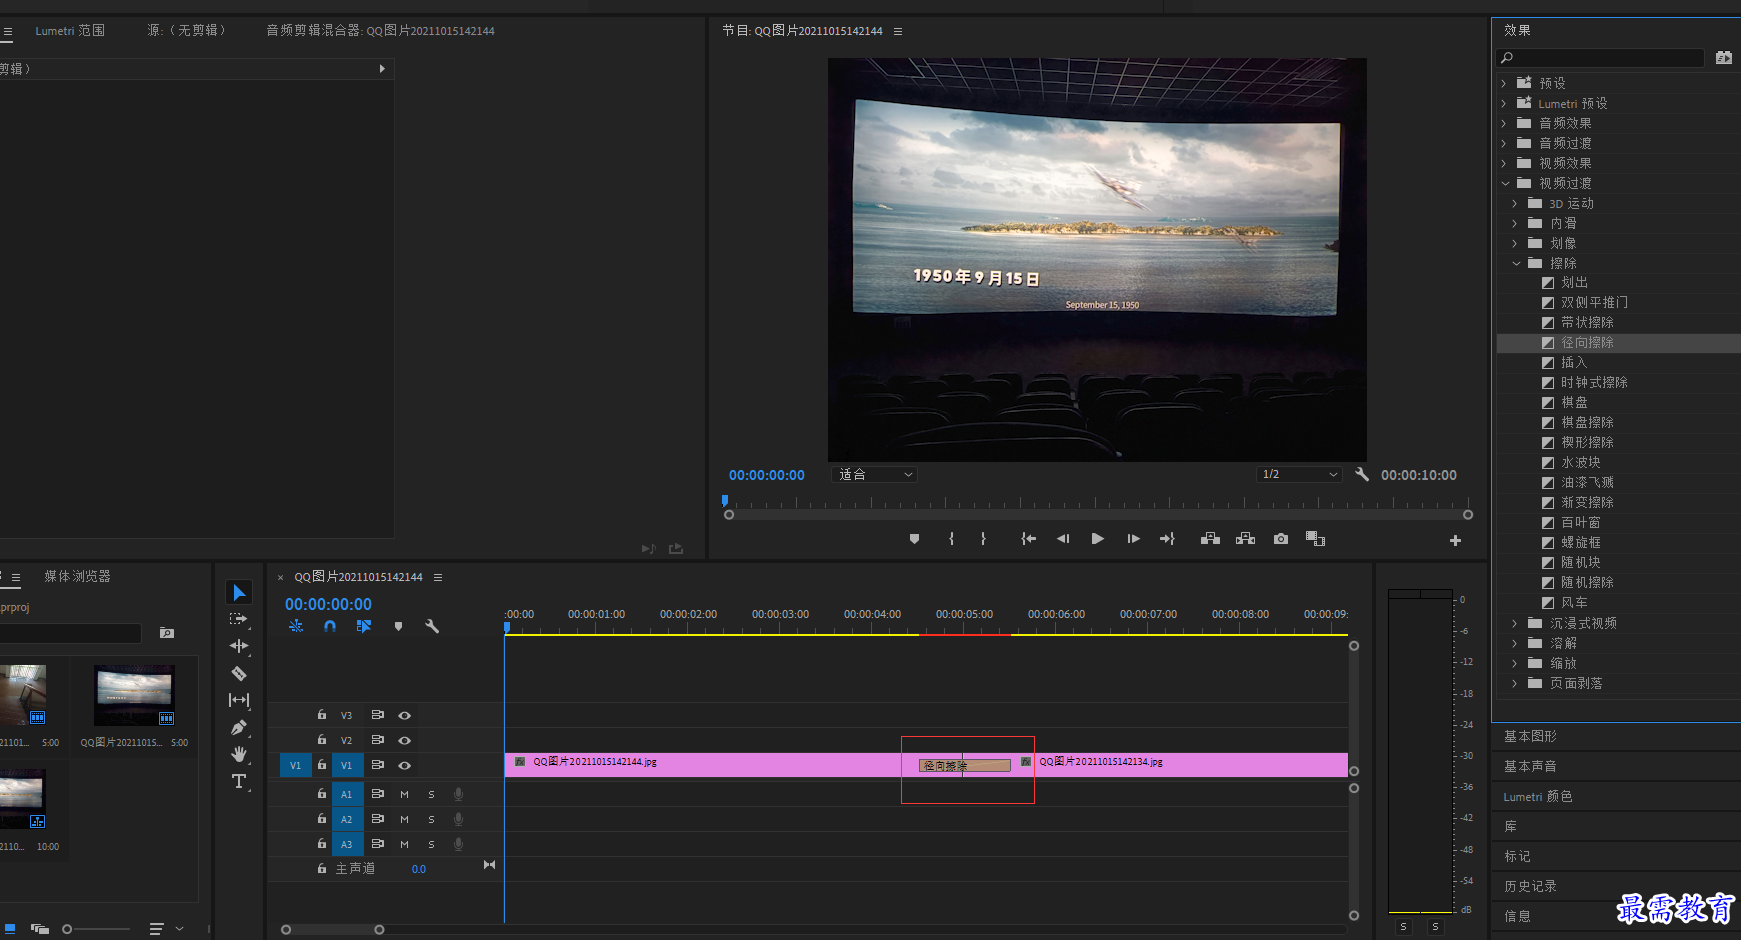Open program monitor panel menu
The image size is (1741, 940).
click(898, 31)
